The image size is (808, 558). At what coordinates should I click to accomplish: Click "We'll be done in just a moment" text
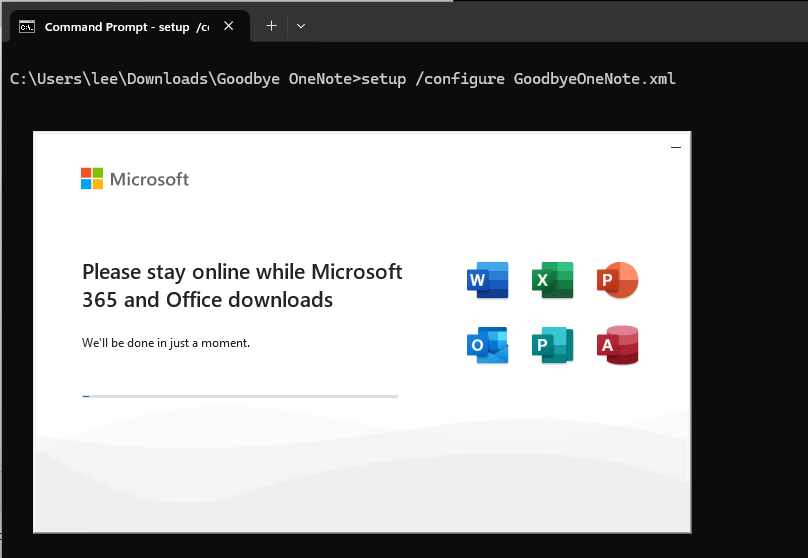coord(166,343)
